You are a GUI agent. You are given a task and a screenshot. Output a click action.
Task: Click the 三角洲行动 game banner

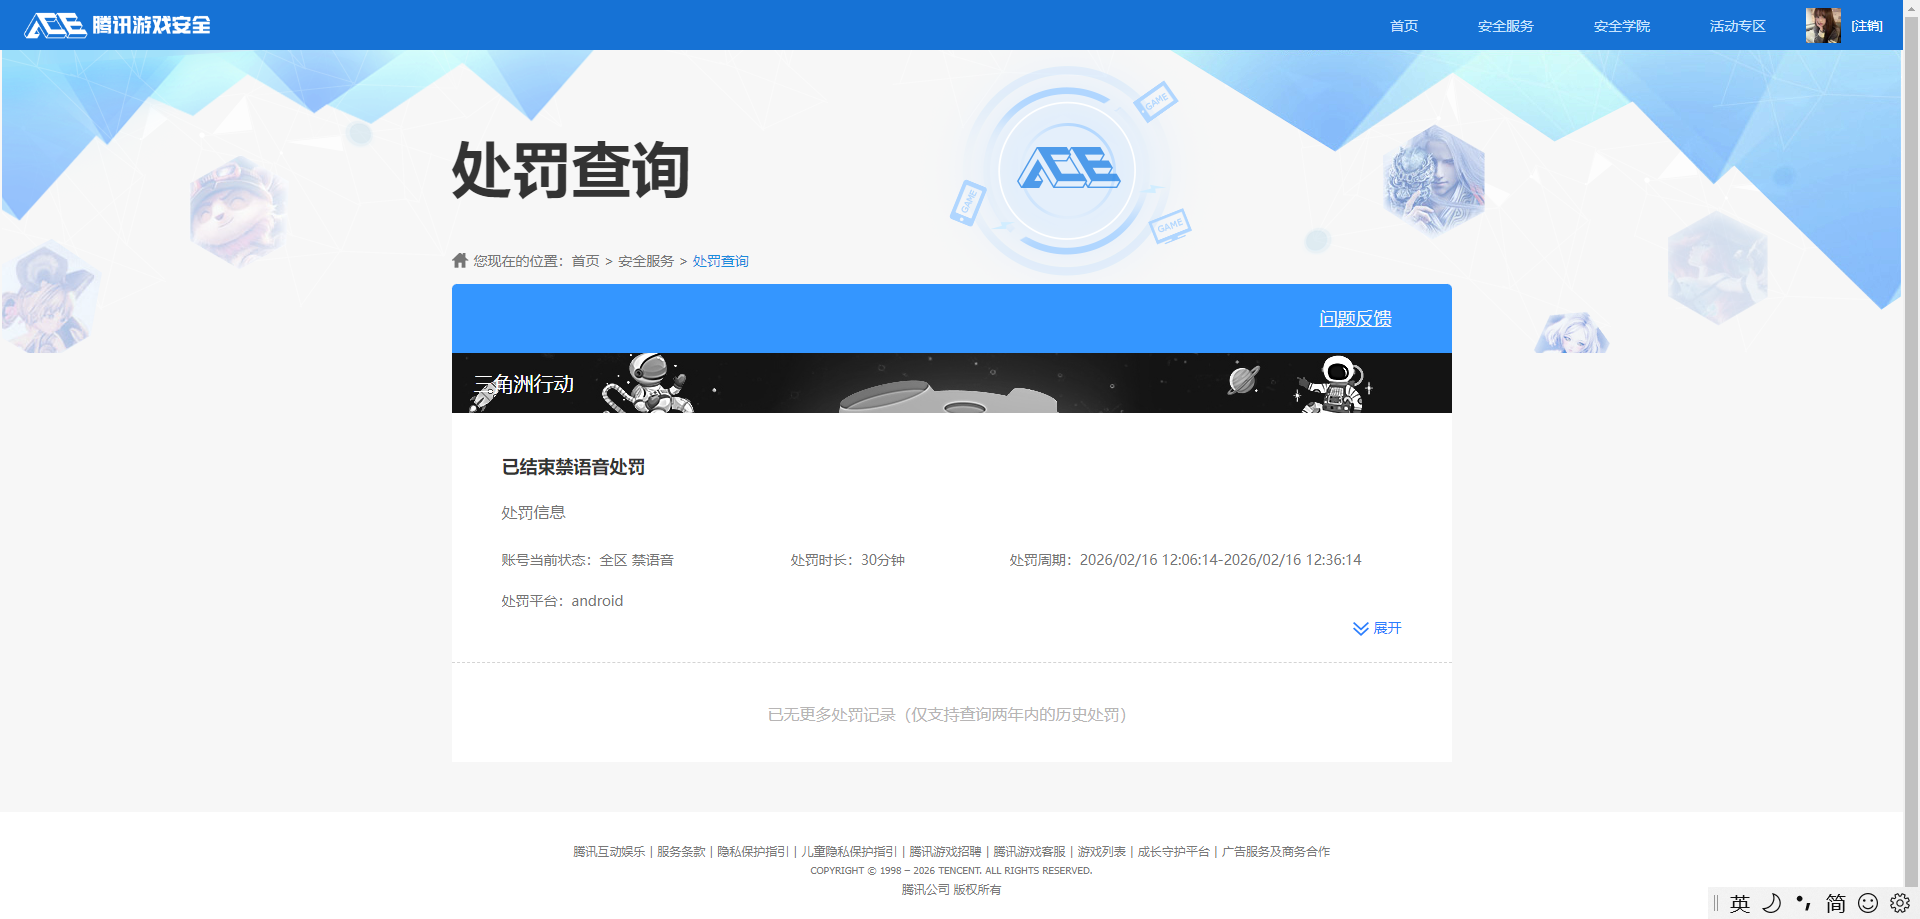tap(951, 383)
